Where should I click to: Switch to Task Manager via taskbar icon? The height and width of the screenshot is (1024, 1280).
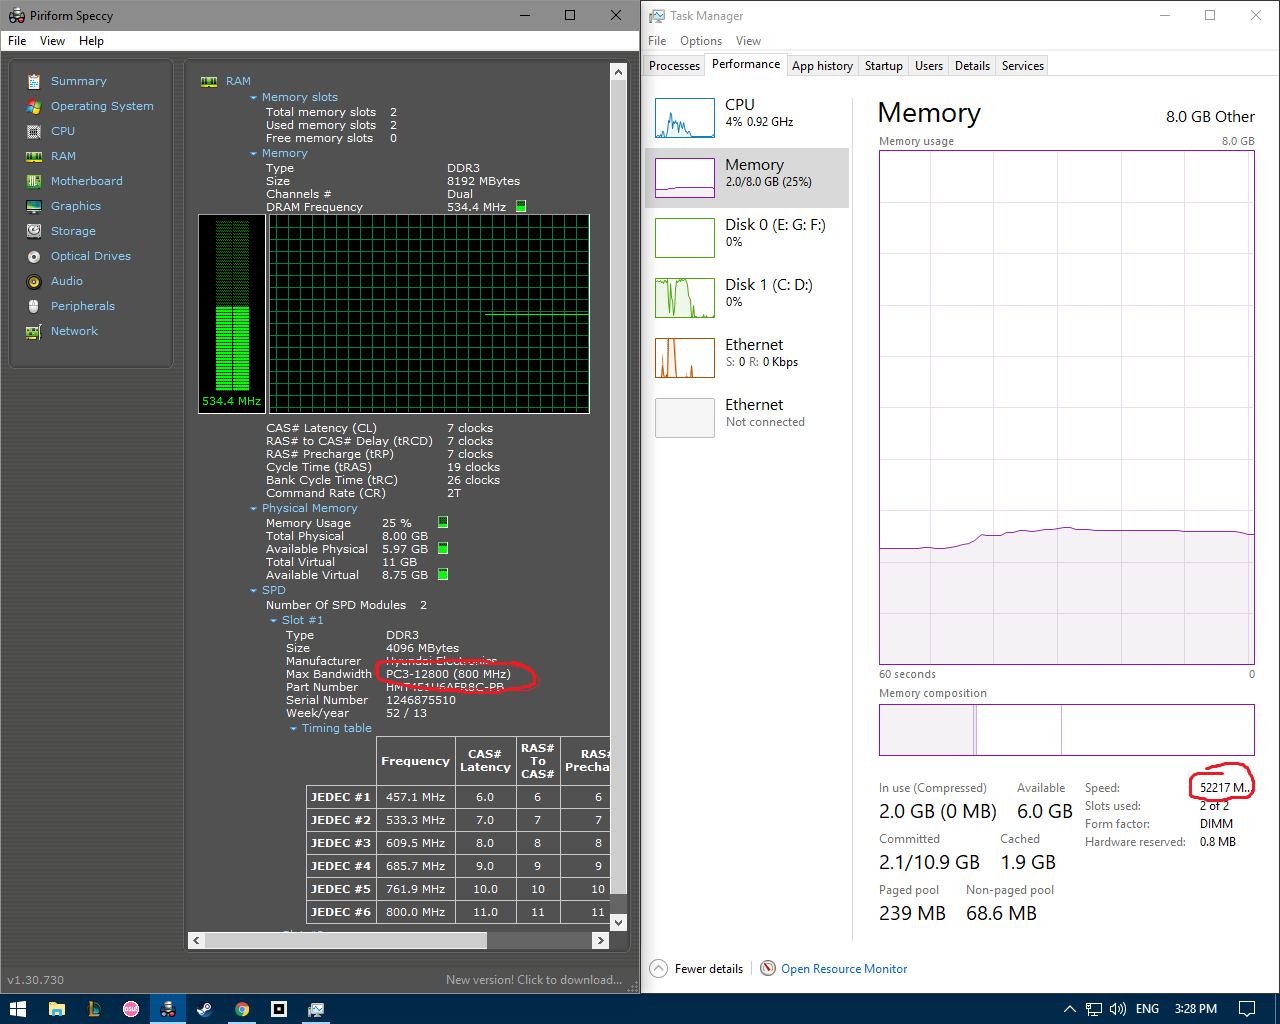[316, 1009]
